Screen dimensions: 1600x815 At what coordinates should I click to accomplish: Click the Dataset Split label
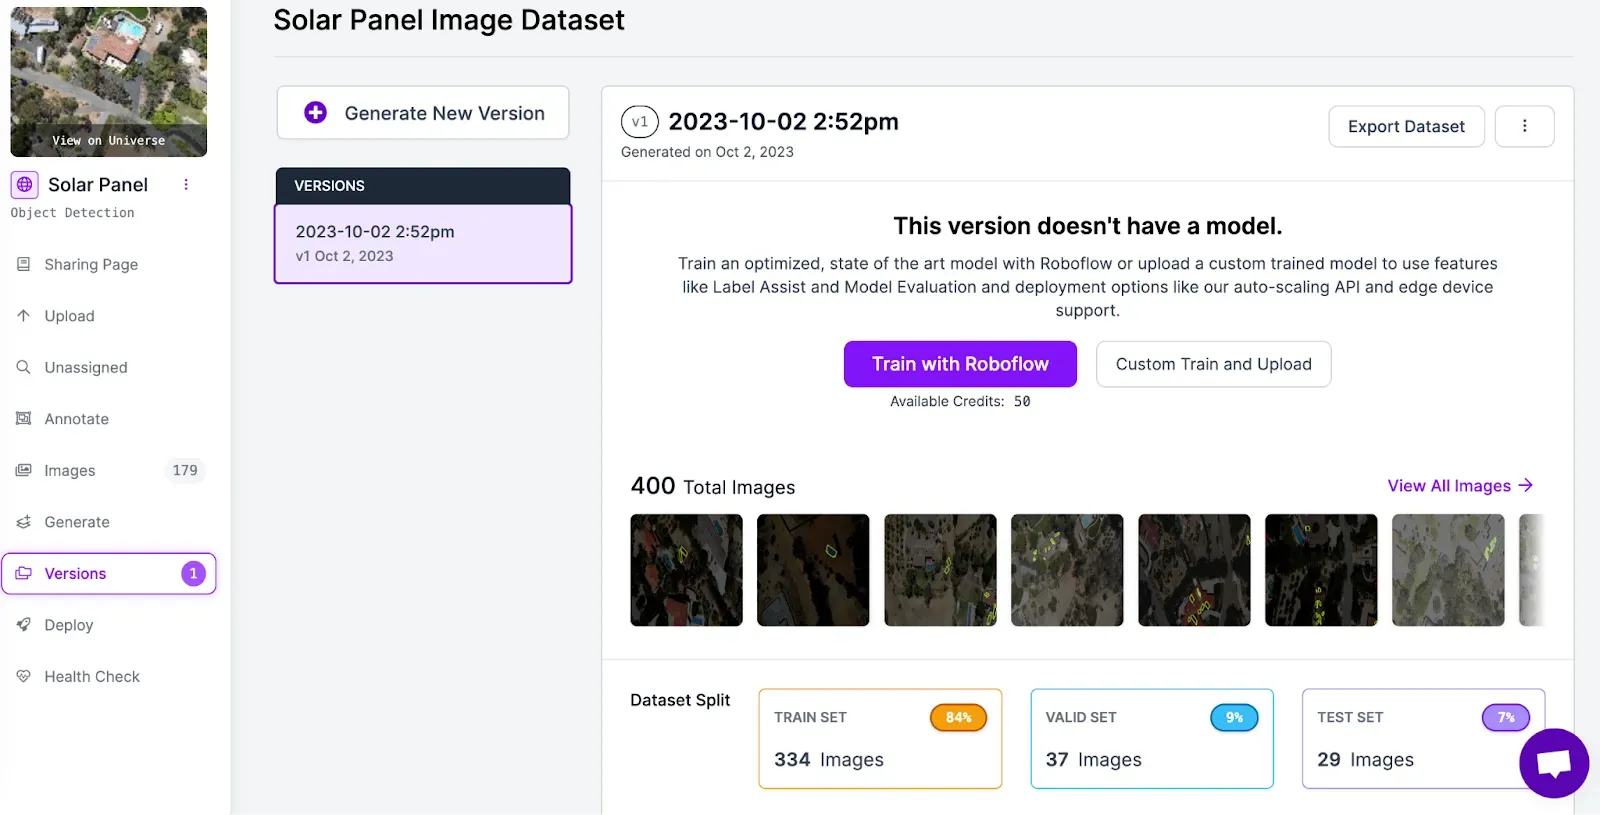point(680,700)
